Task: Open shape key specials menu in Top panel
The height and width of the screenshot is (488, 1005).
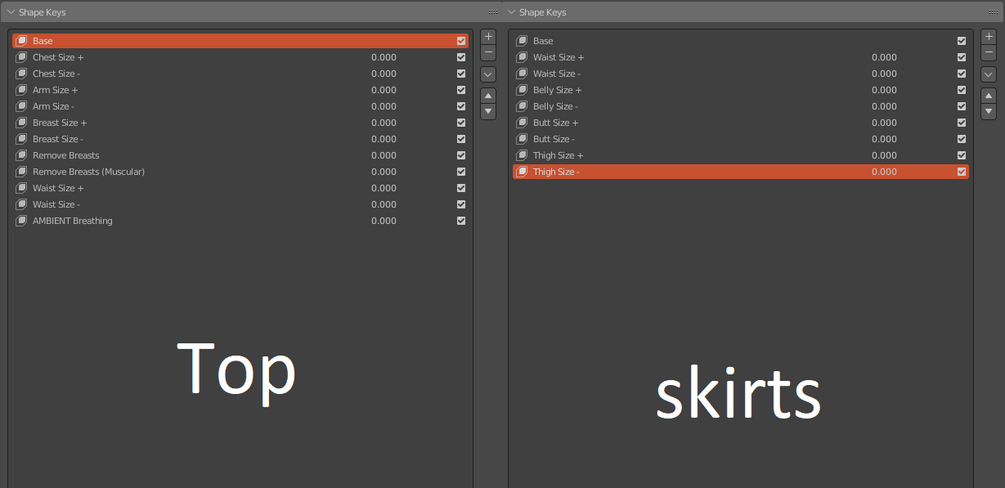Action: (x=488, y=75)
